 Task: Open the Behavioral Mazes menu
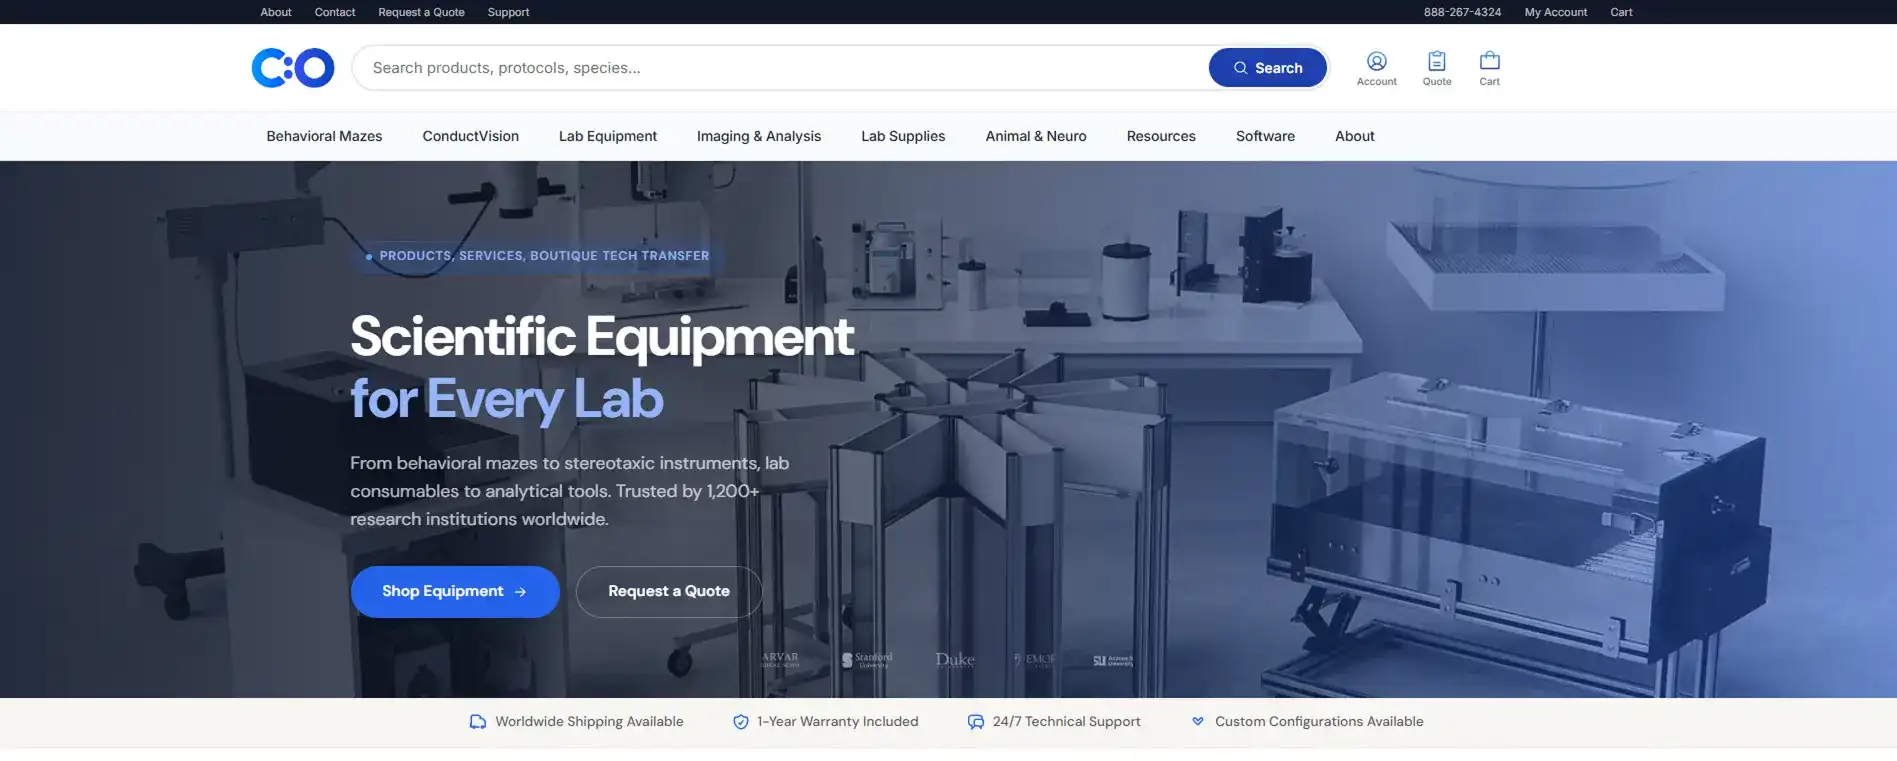[x=324, y=136]
